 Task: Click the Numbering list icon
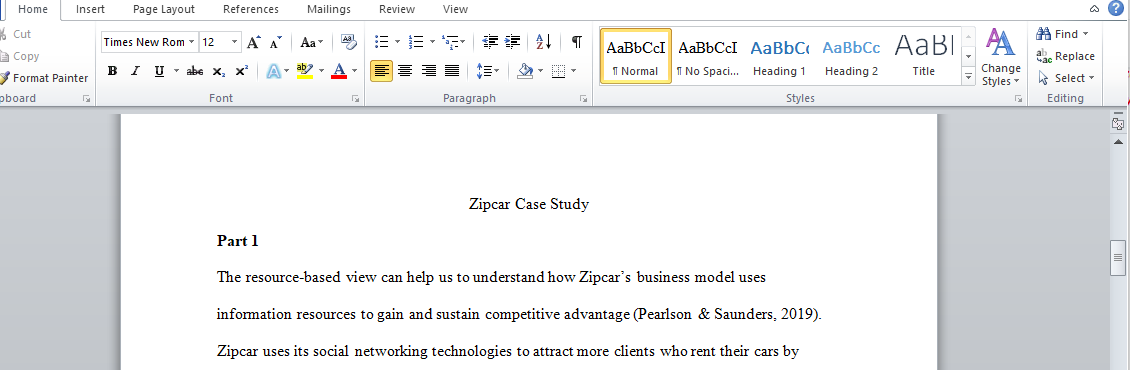pos(416,42)
